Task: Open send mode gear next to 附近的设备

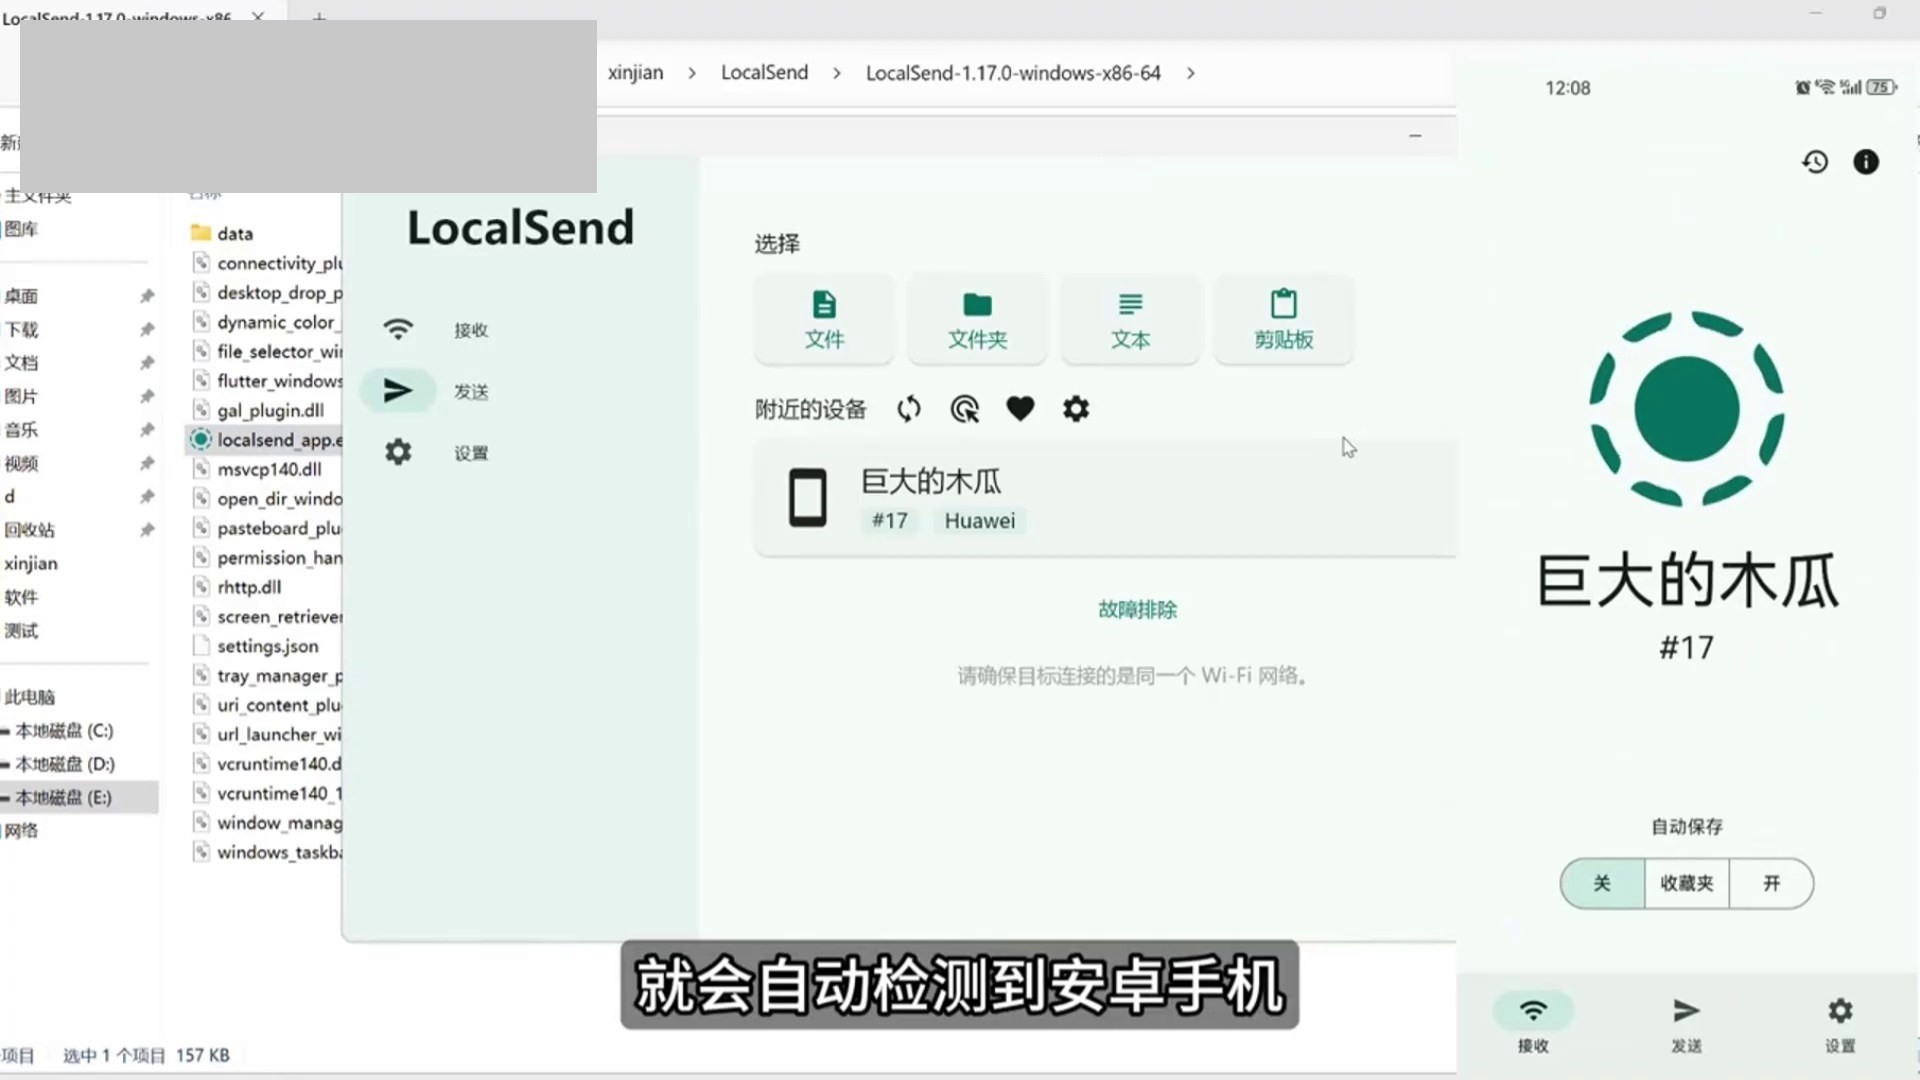Action: pyautogui.click(x=1076, y=409)
